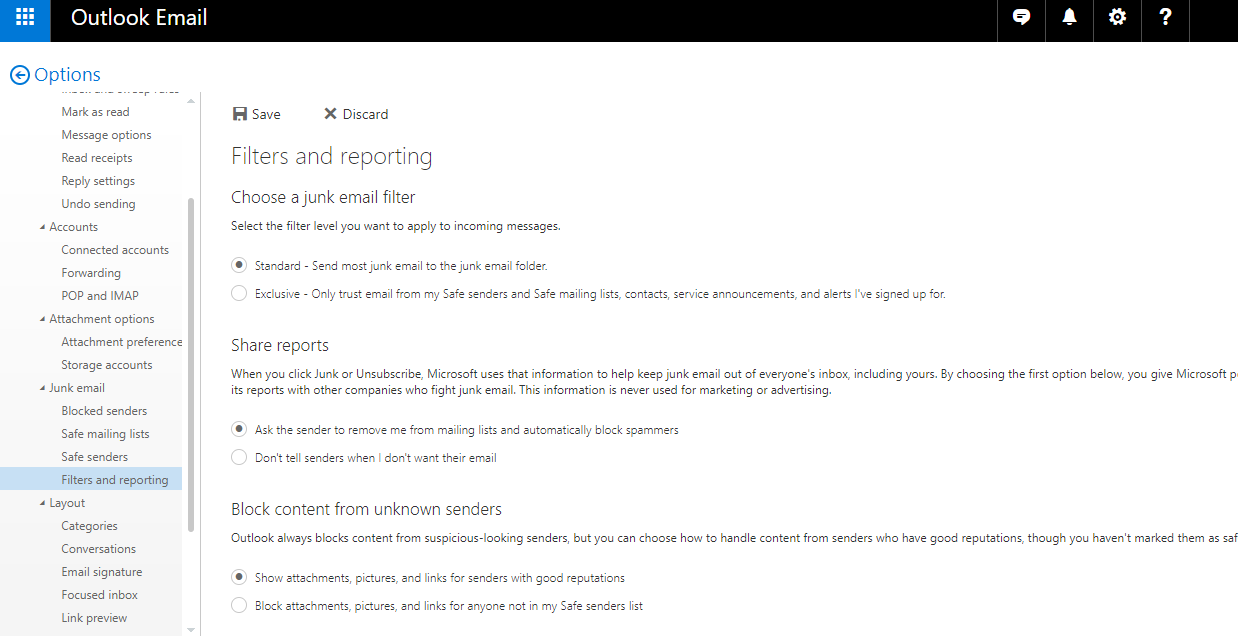The height and width of the screenshot is (636, 1238).
Task: Open Blocked senders settings
Action: 104,411
